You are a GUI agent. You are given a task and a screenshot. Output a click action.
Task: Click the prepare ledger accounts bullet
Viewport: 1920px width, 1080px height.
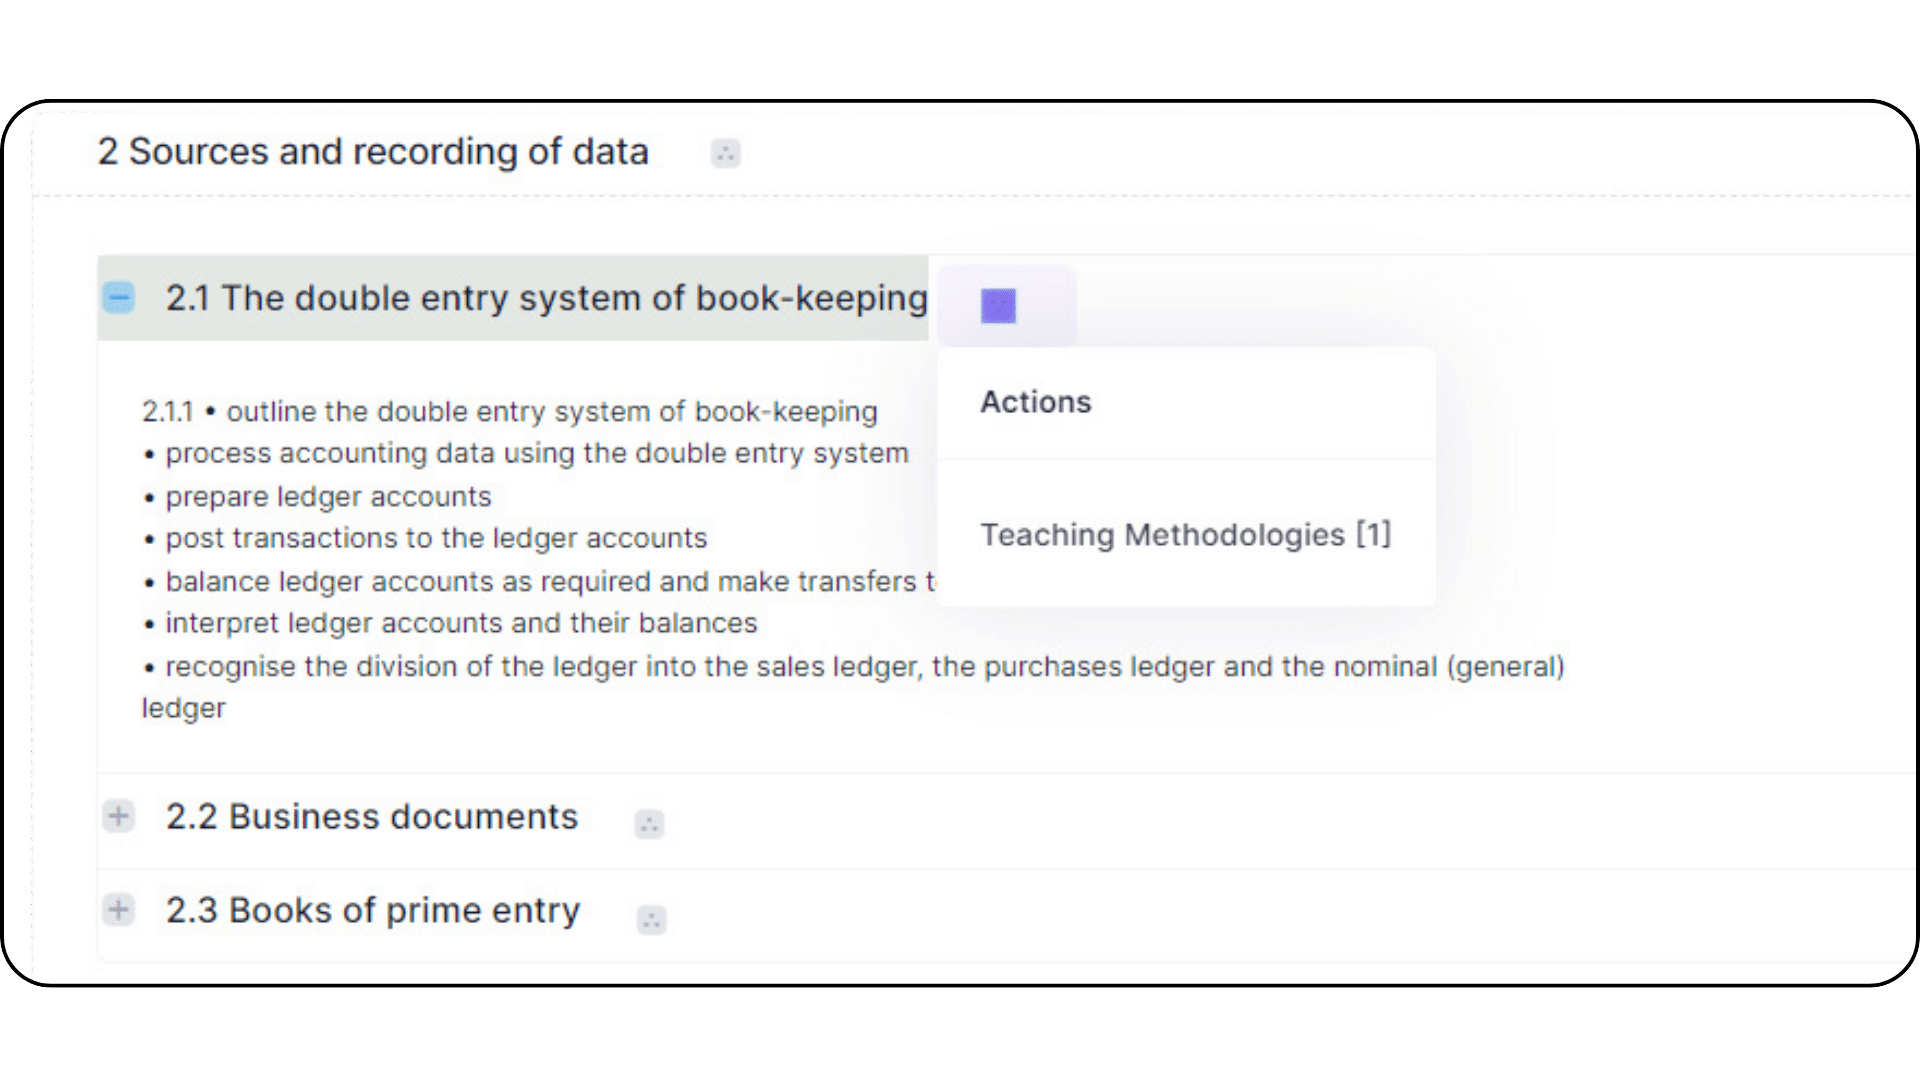coord(328,497)
